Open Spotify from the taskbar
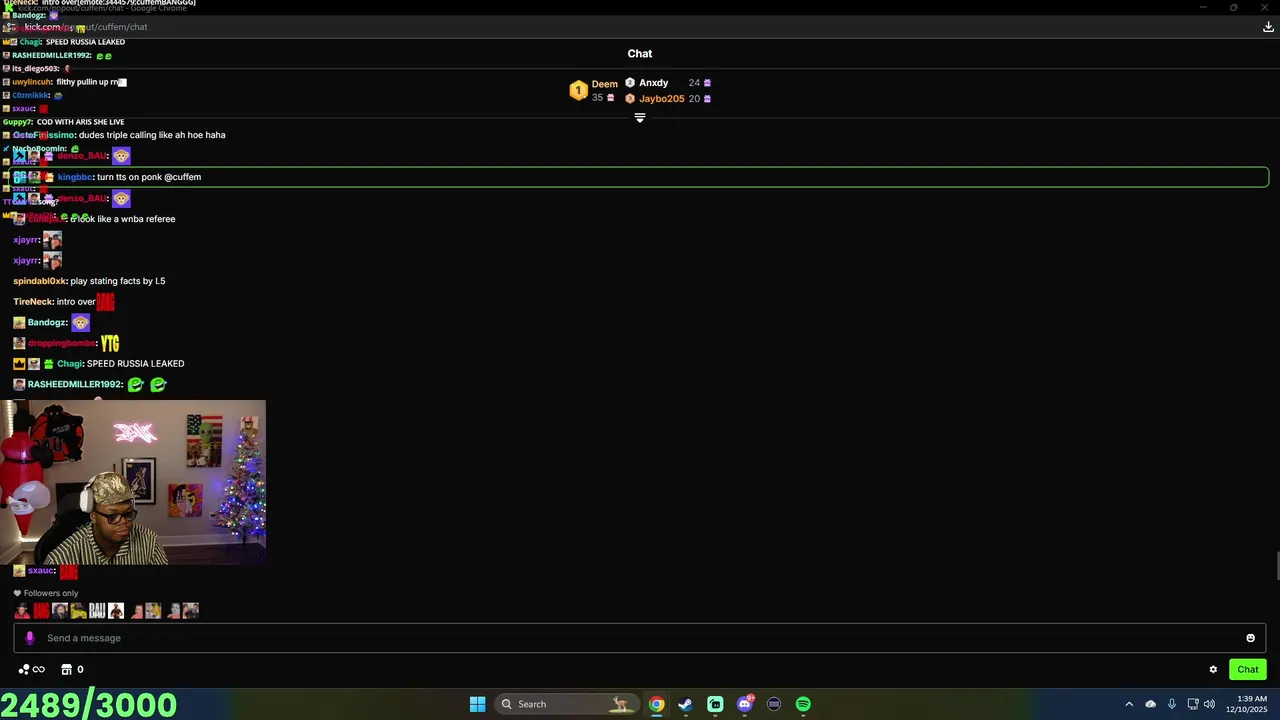The height and width of the screenshot is (720, 1280). coord(803,704)
